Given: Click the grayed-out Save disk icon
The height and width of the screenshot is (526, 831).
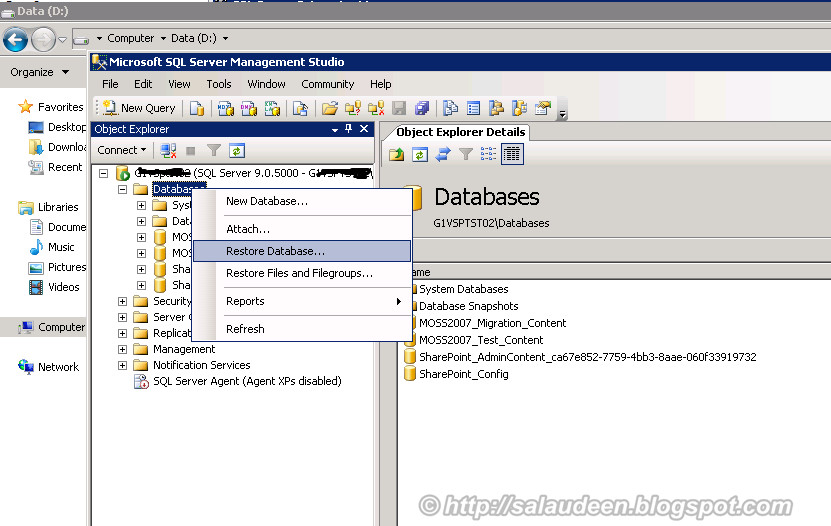Looking at the screenshot, I should (x=399, y=109).
